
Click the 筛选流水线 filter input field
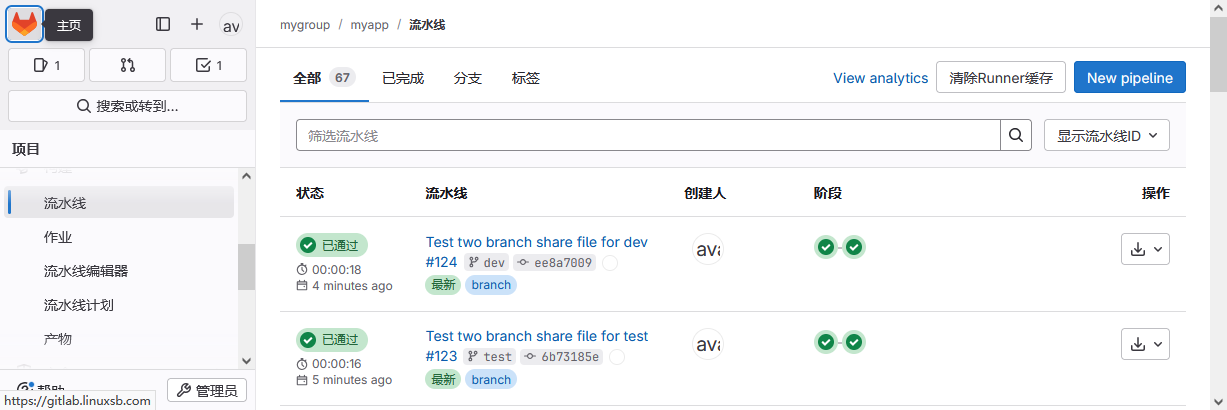[648, 135]
